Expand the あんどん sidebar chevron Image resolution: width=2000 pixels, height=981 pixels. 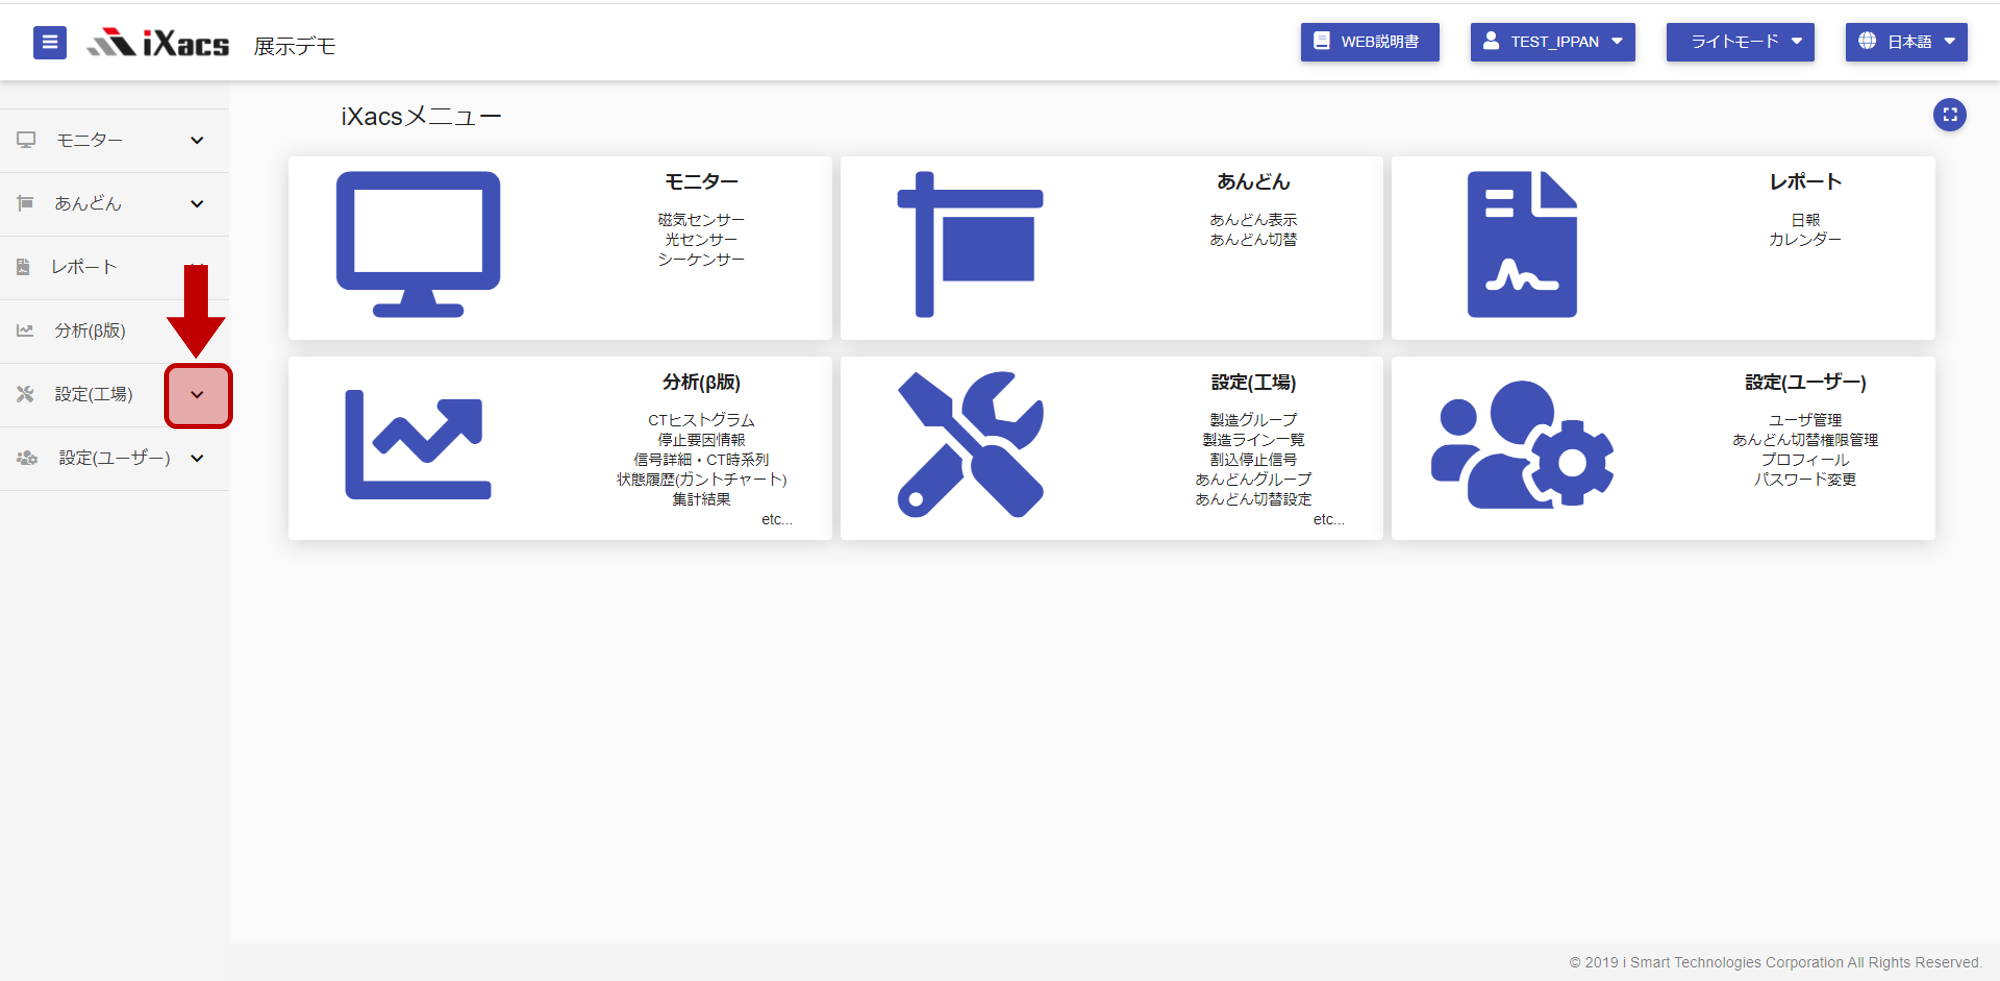click(197, 204)
